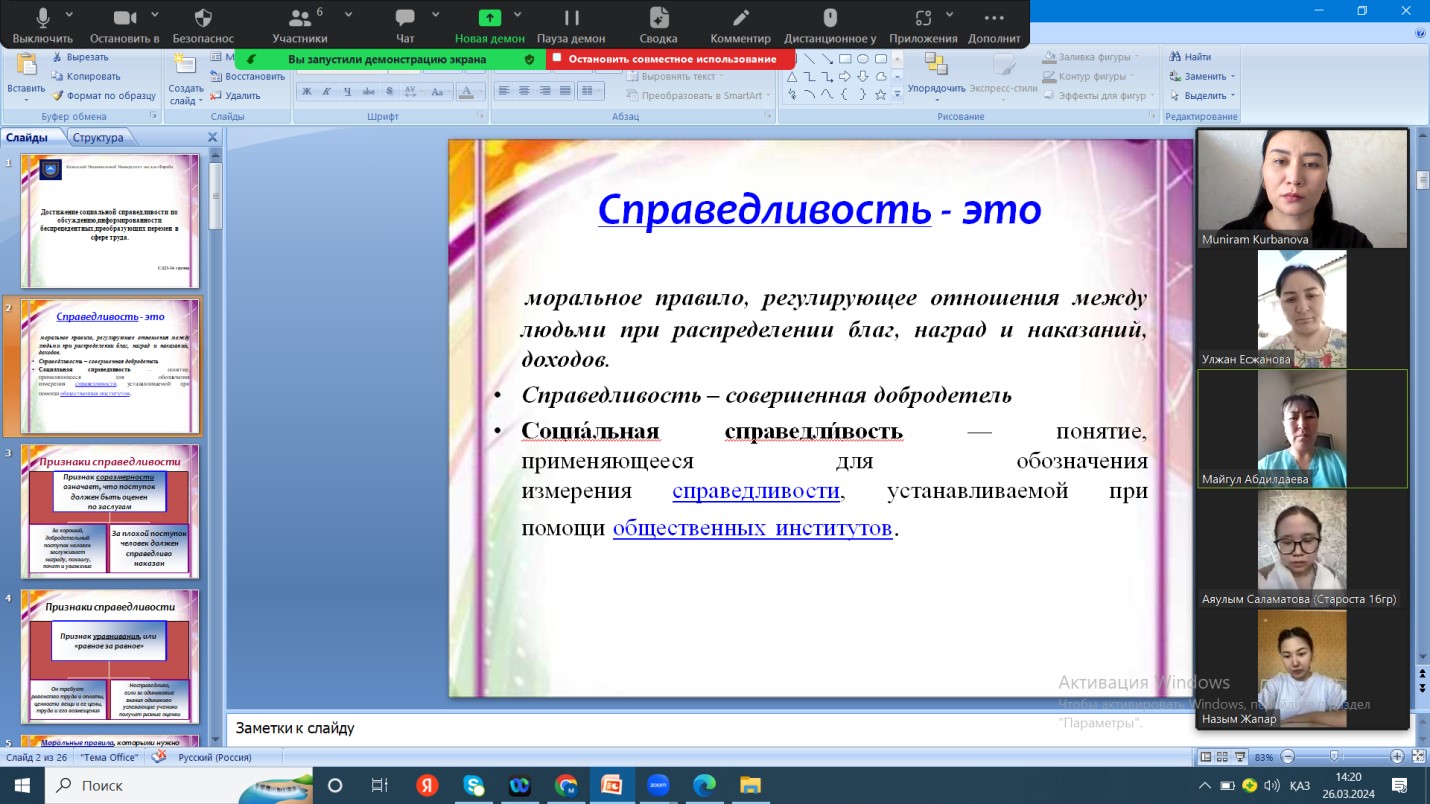
Task: Expand microphone options arrow next to Выключить
Action: [x=70, y=15]
